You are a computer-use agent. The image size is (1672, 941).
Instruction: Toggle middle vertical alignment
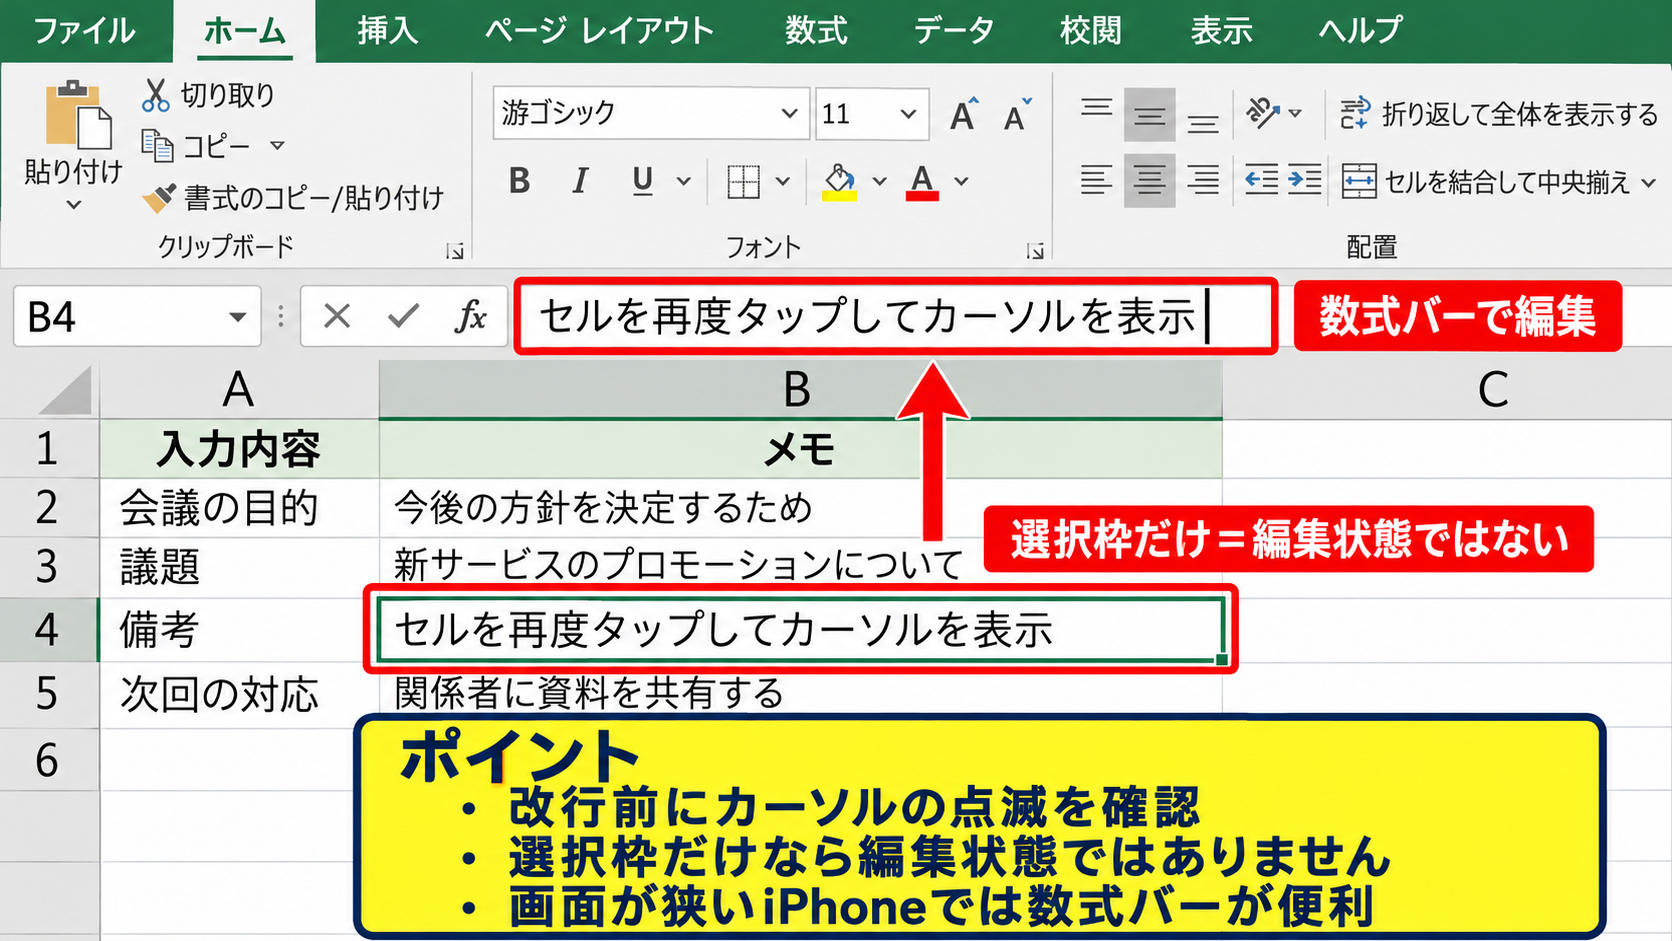point(1149,115)
